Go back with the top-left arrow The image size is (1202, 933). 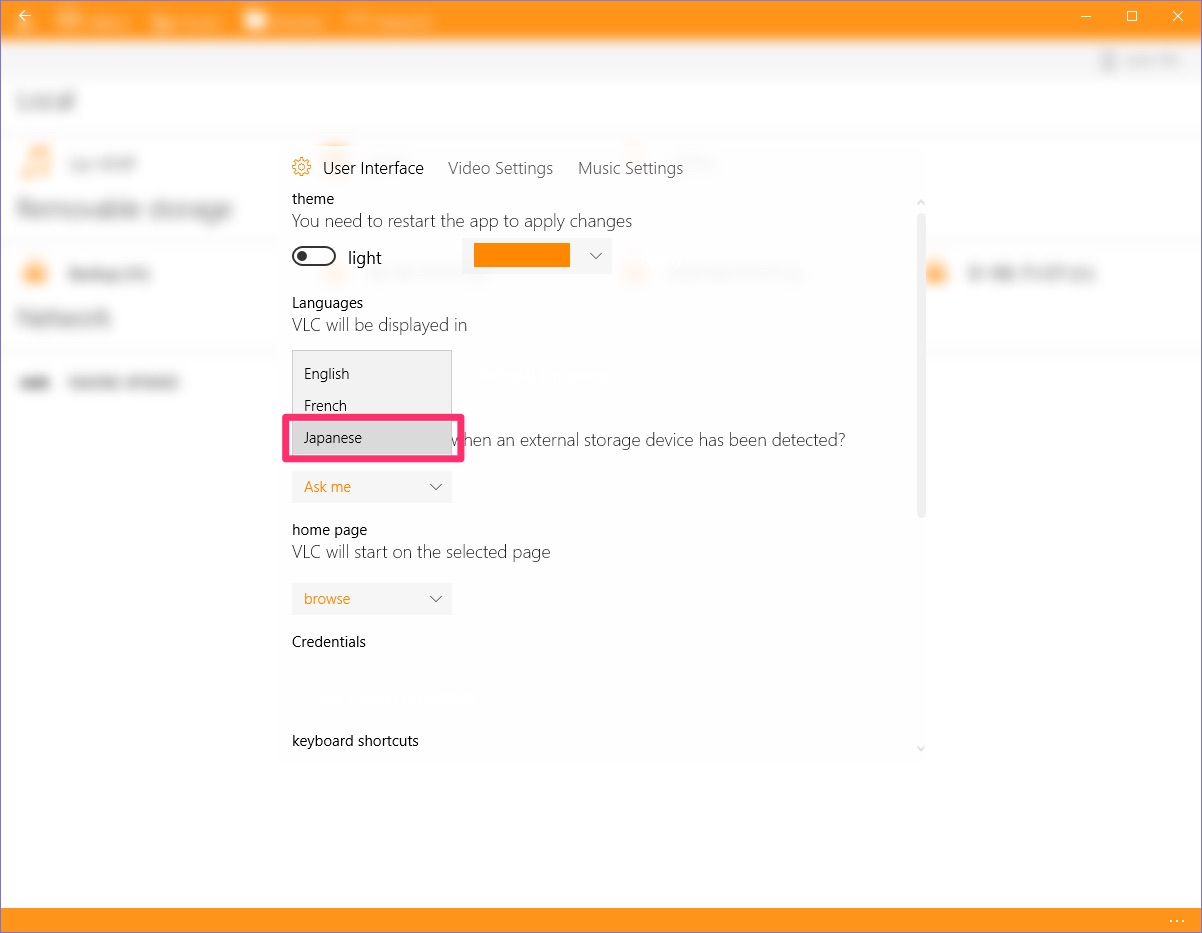point(25,16)
